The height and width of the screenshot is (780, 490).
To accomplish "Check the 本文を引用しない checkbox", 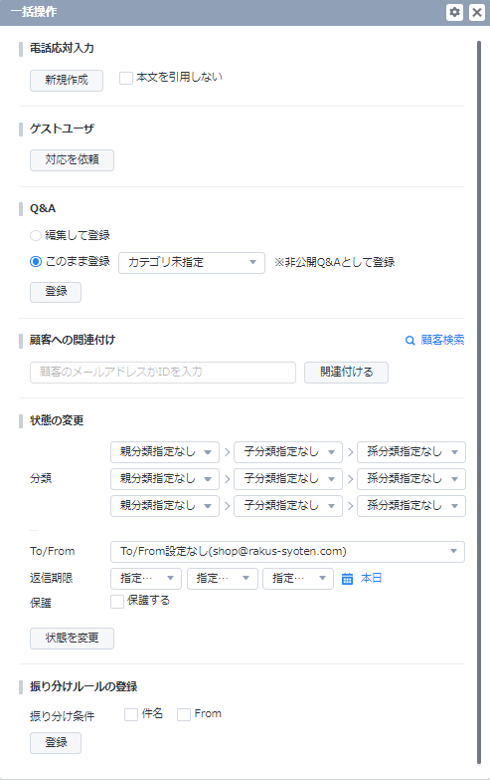I will click(x=126, y=78).
